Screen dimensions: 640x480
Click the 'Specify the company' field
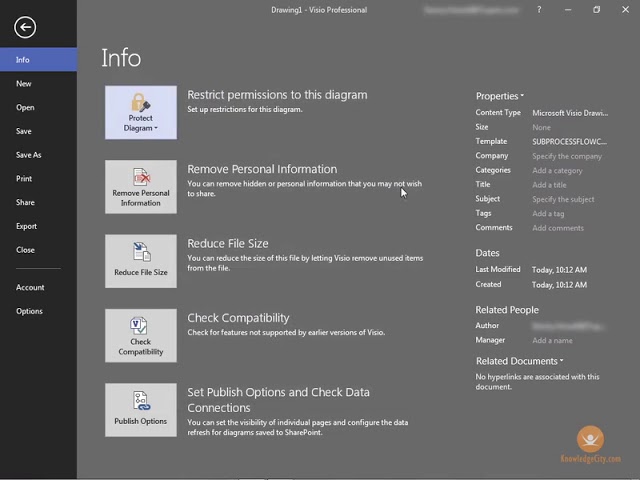tap(567, 156)
